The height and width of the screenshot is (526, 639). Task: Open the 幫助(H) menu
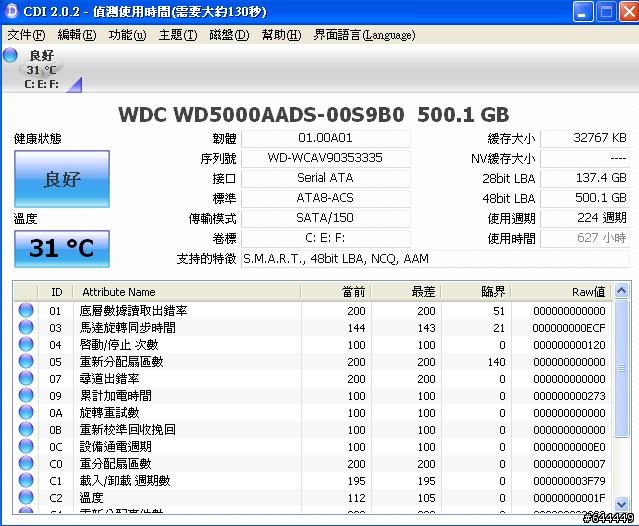click(281, 35)
